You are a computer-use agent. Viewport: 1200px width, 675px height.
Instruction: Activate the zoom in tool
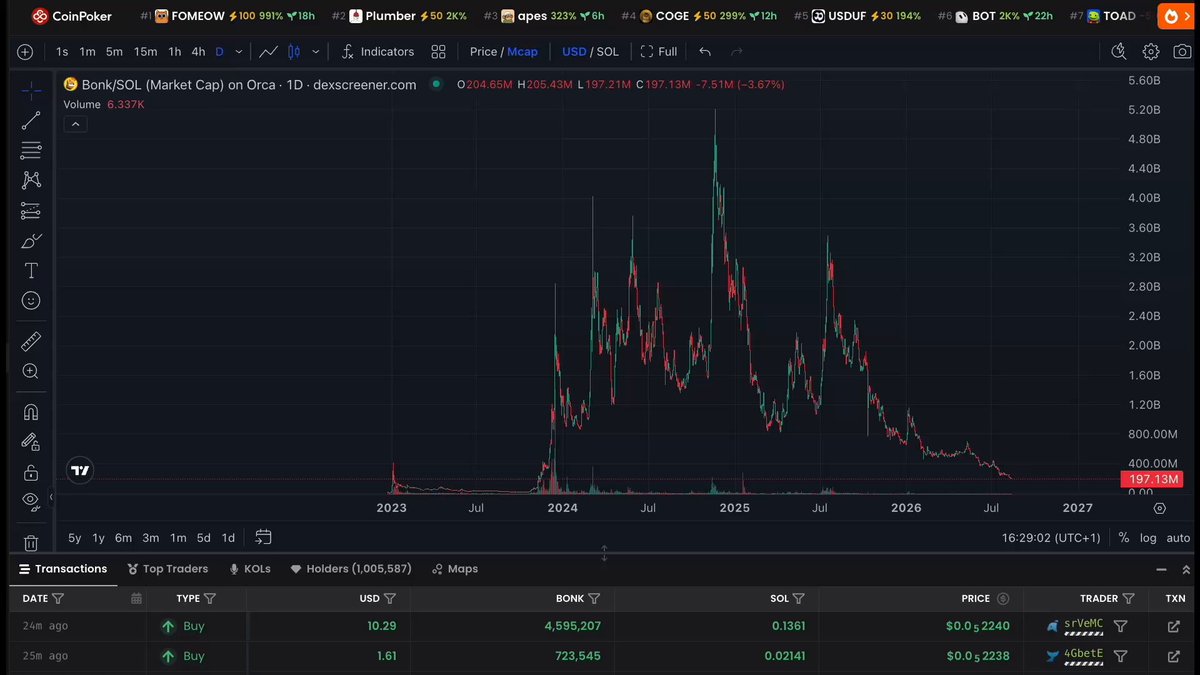pos(31,371)
